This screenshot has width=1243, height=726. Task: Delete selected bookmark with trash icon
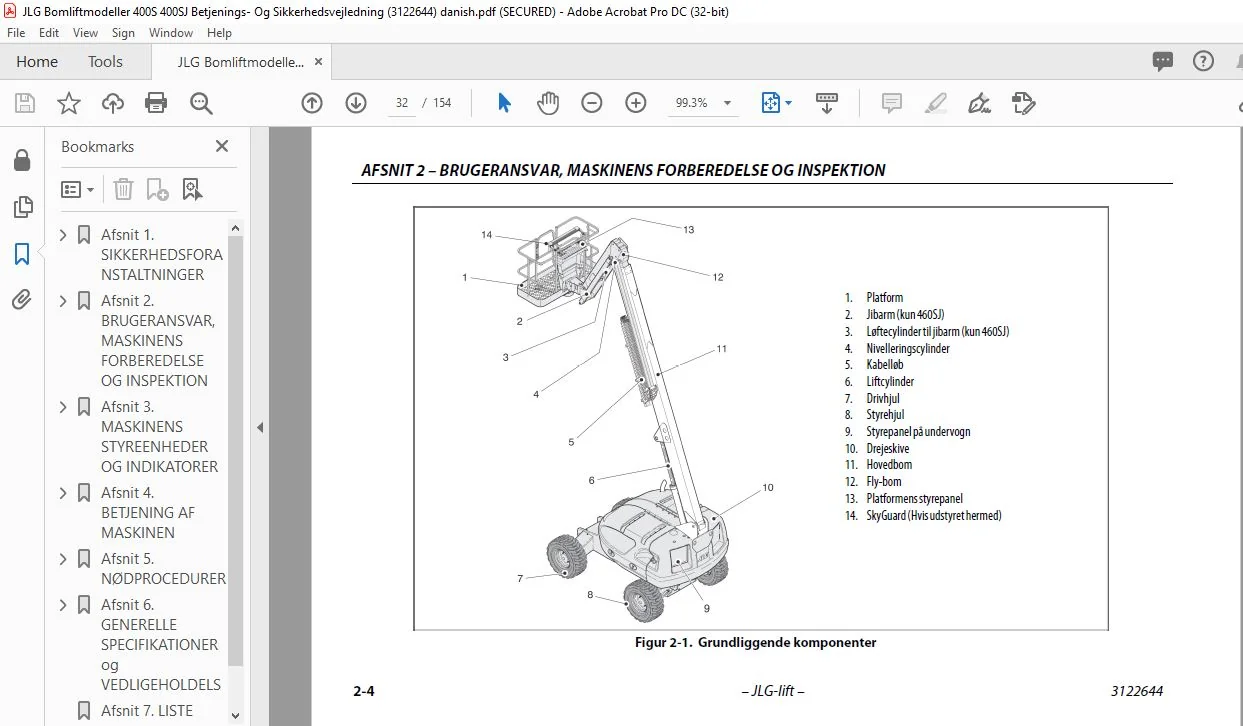[x=123, y=189]
